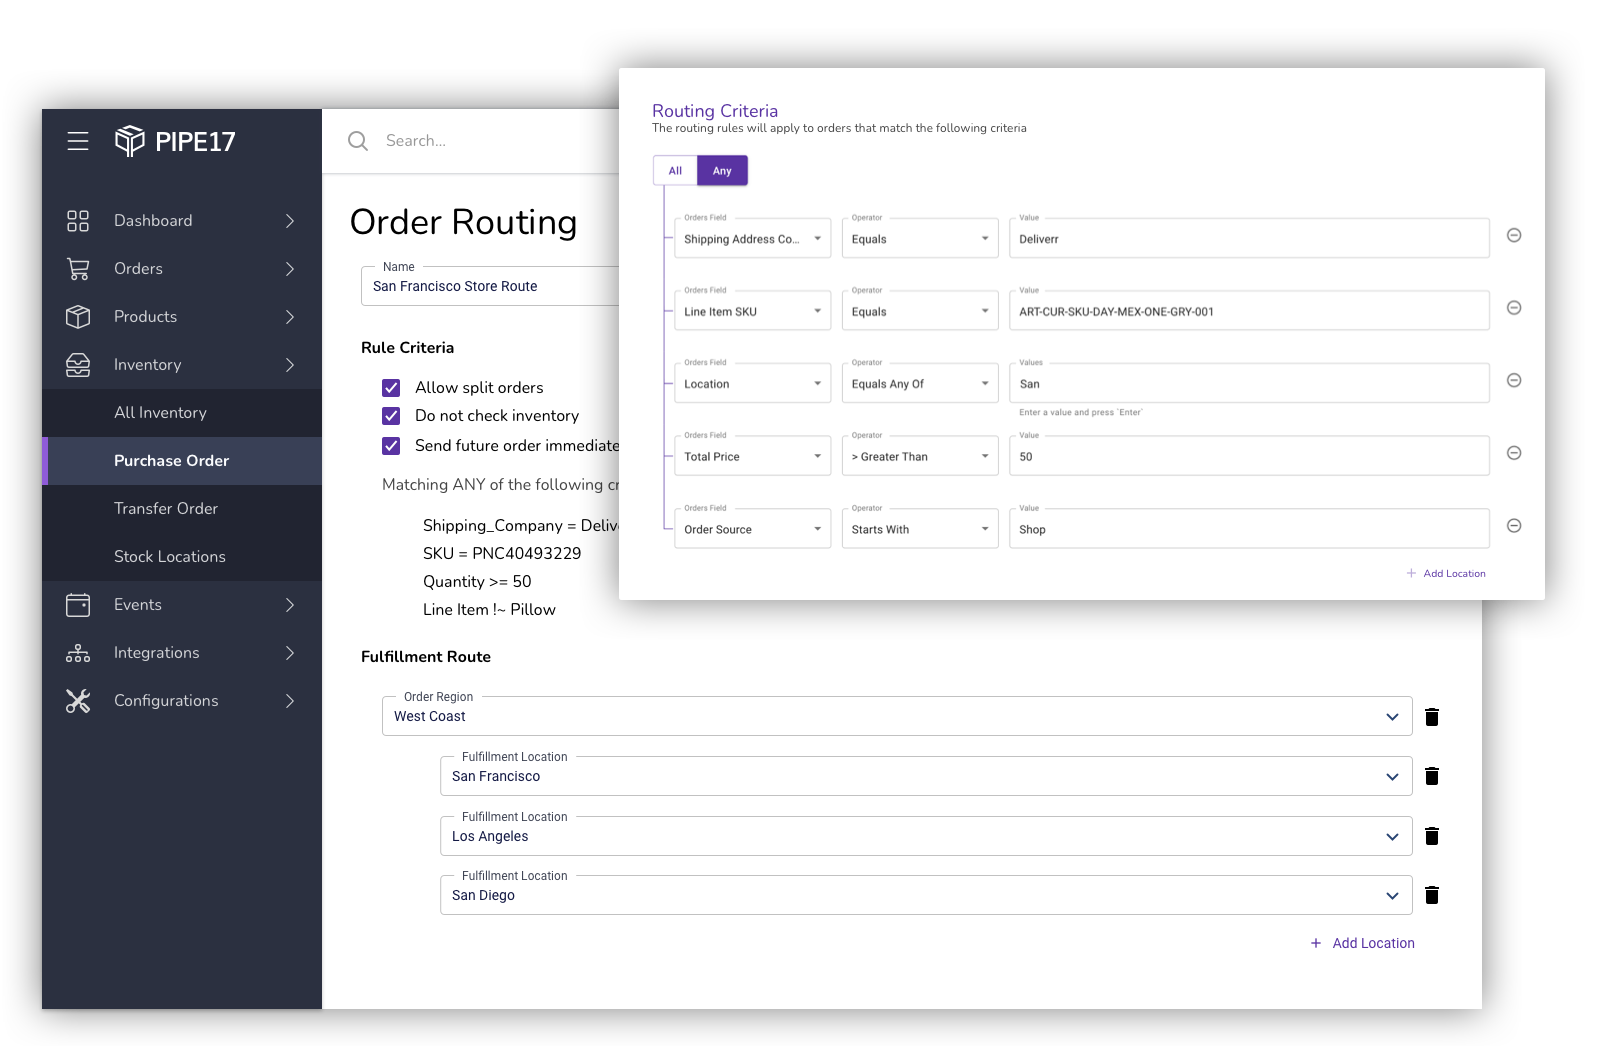Open the Orders menu item
1607x1046 pixels.
click(182, 269)
